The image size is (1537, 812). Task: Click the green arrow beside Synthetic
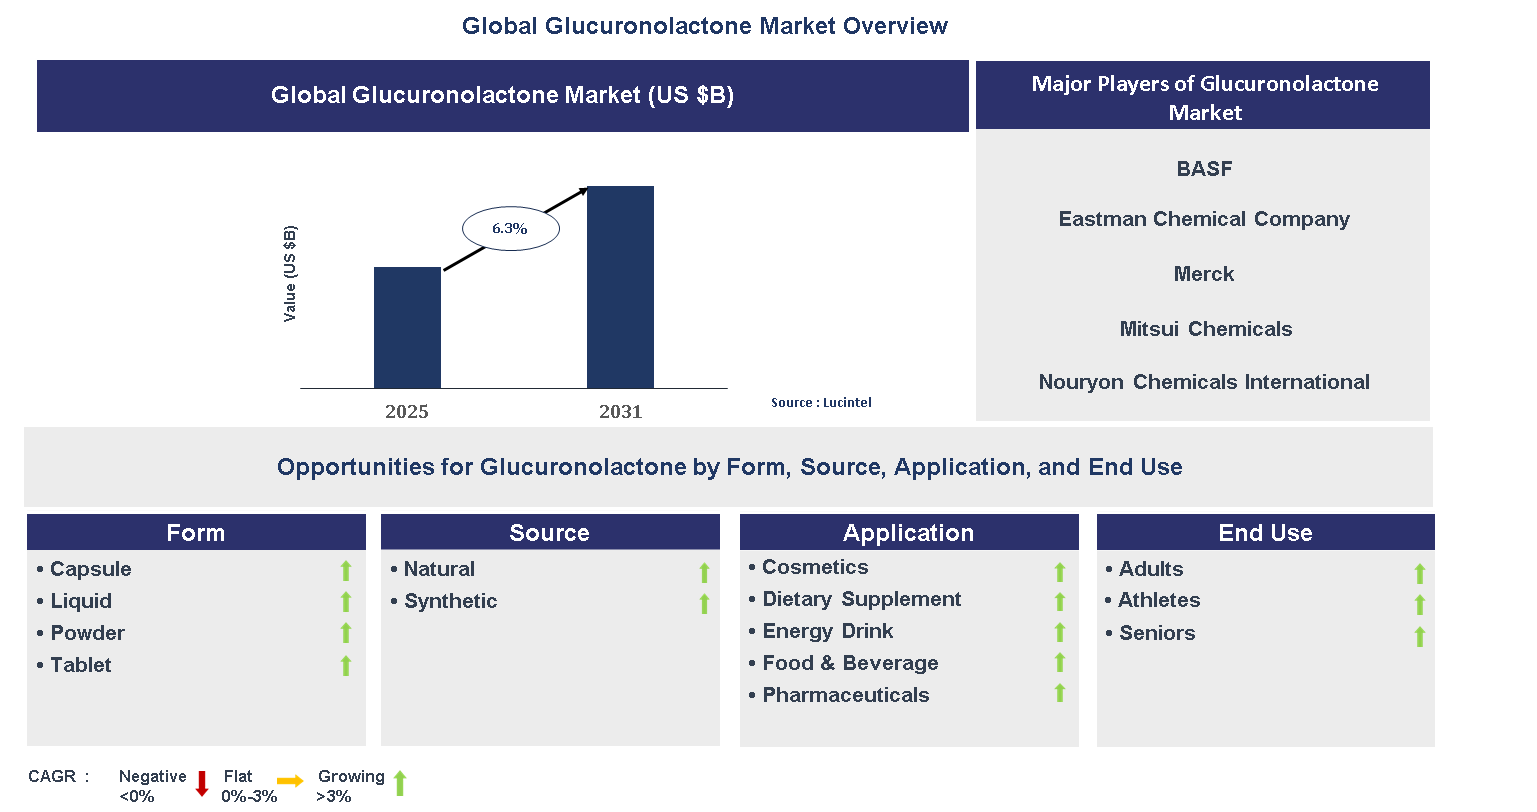tap(704, 604)
